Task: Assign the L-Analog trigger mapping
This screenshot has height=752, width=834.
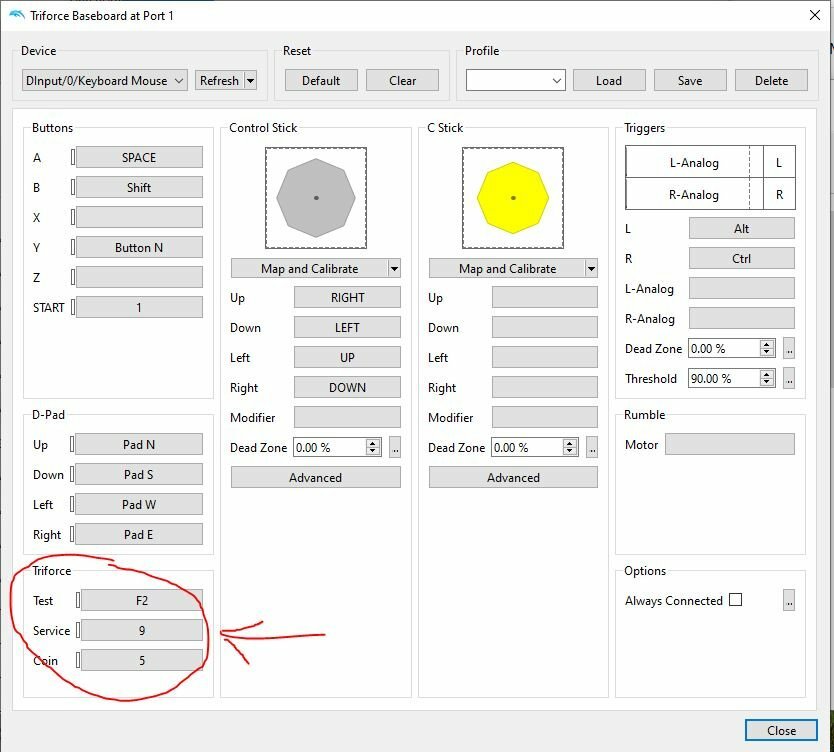Action: [741, 288]
